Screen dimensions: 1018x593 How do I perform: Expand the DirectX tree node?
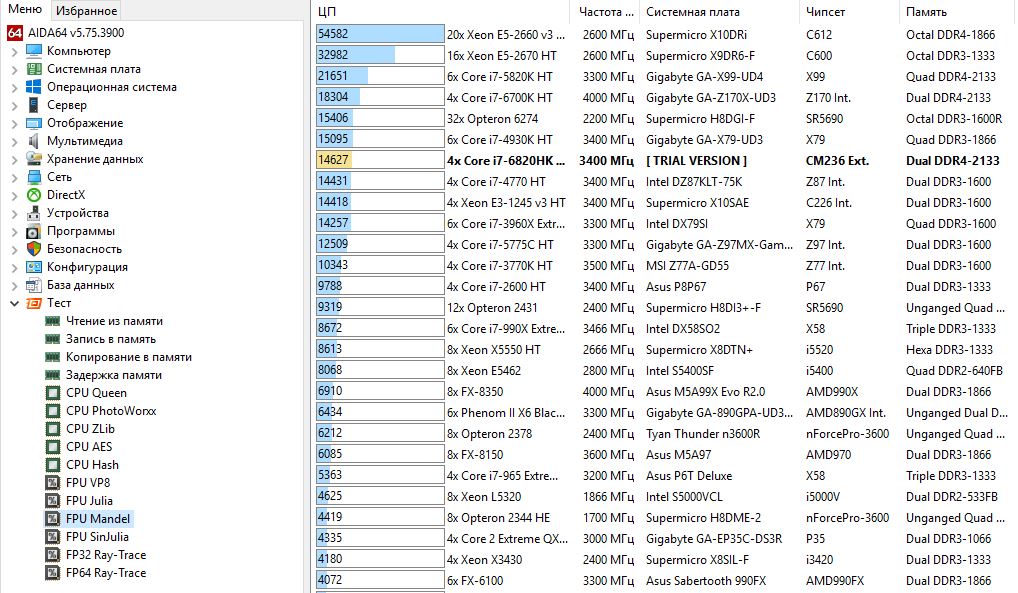14,196
